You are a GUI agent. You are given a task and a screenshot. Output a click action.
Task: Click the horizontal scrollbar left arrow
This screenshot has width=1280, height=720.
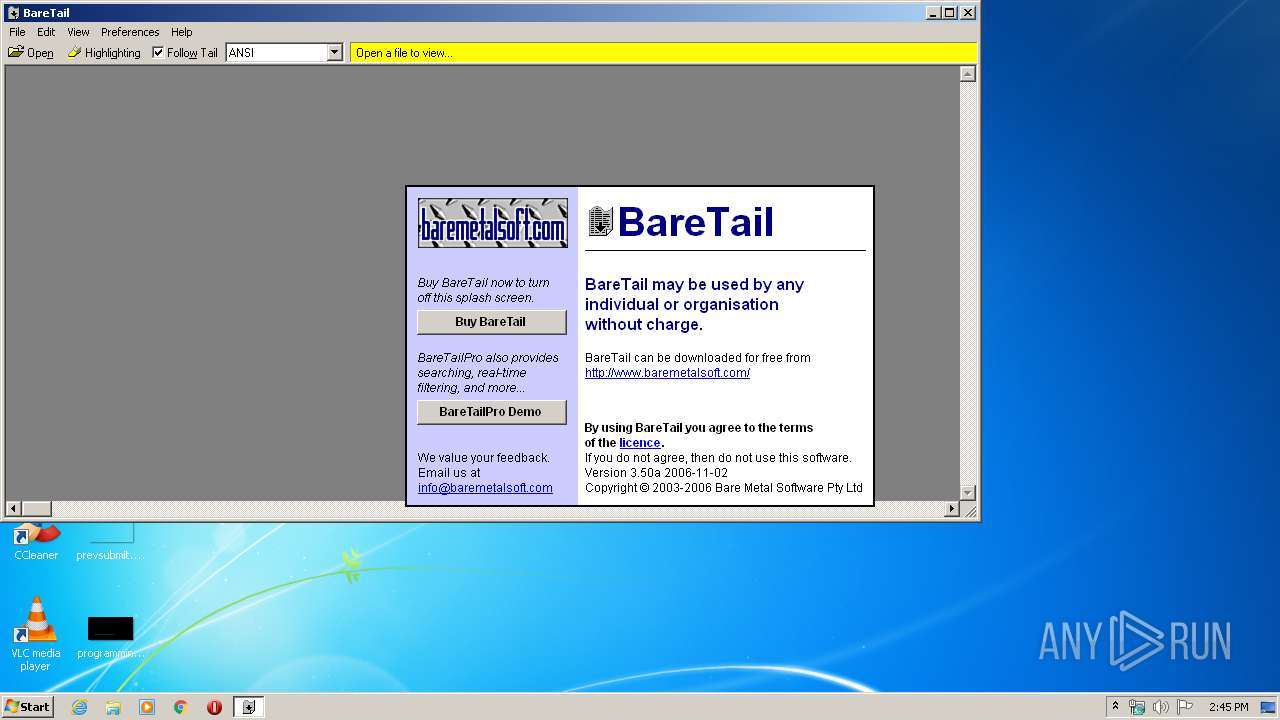tap(13, 509)
